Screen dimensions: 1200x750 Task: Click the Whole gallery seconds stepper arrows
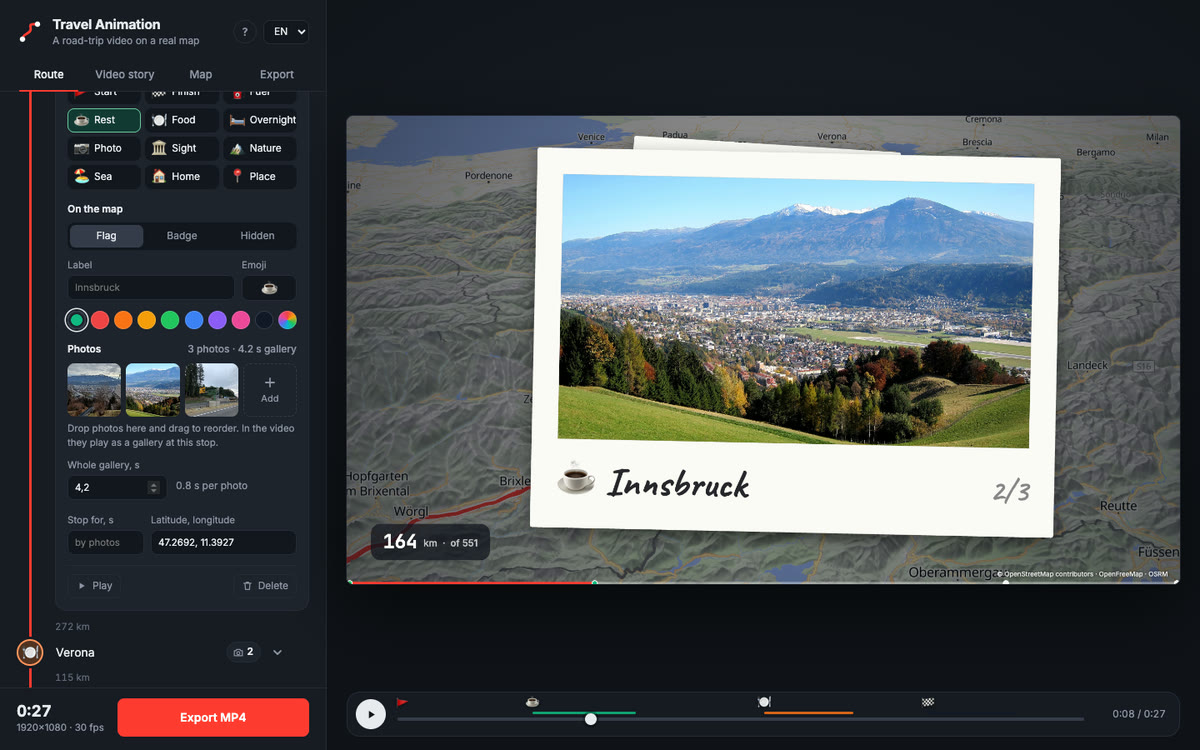pos(153,487)
